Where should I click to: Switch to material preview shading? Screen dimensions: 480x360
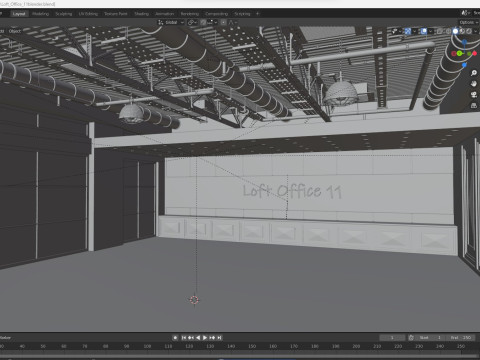(x=462, y=31)
